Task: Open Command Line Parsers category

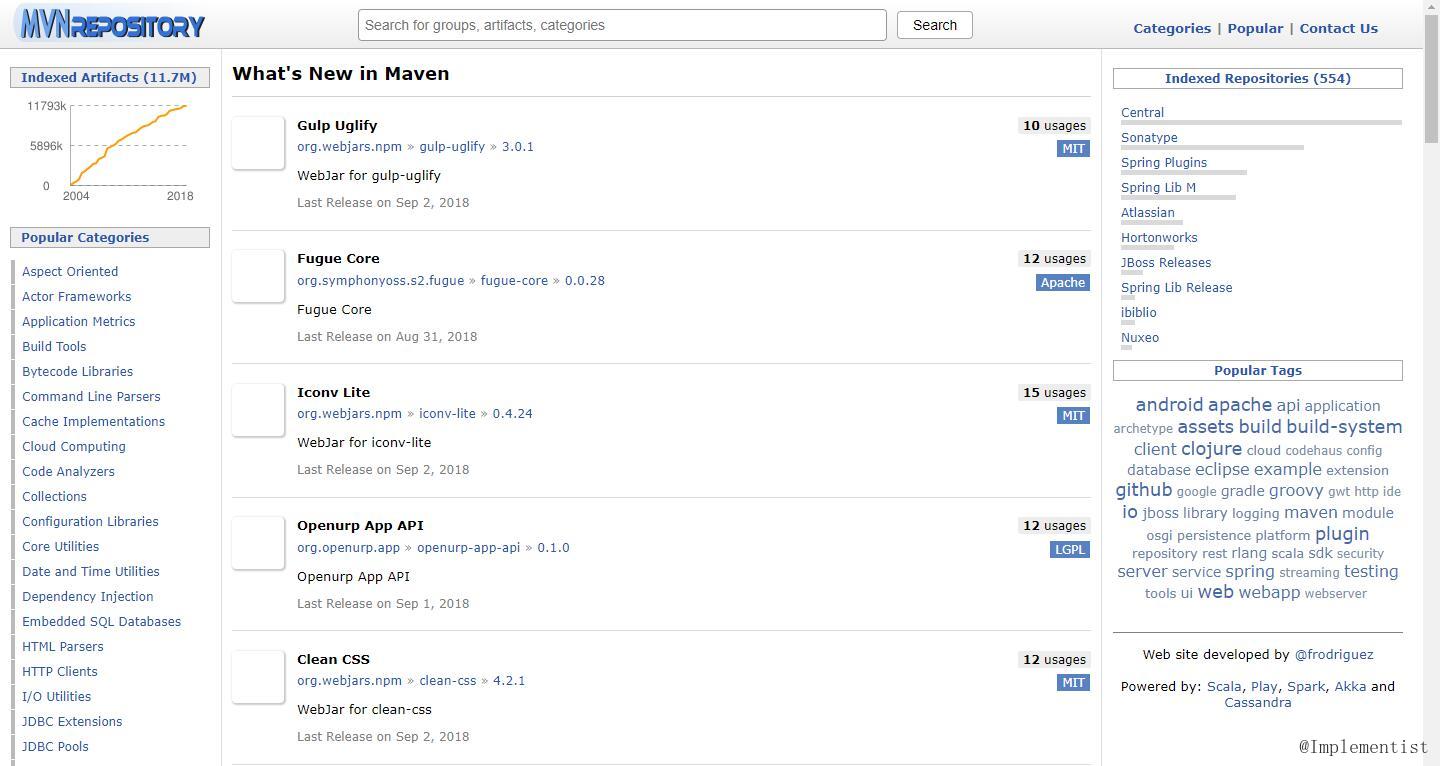Action: point(91,396)
